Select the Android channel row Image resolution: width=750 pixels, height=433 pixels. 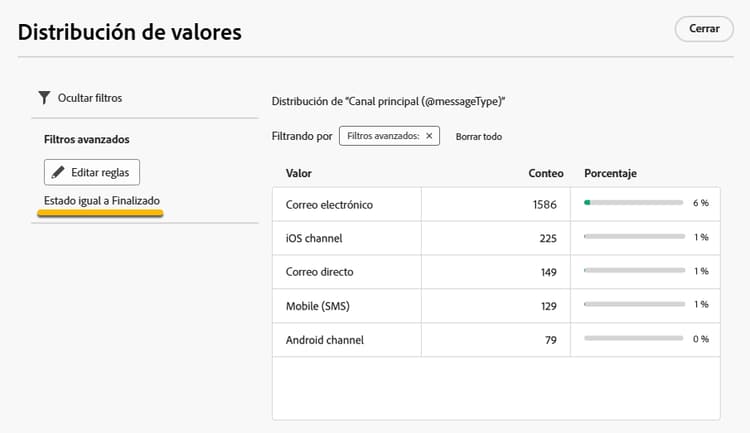(x=325, y=340)
